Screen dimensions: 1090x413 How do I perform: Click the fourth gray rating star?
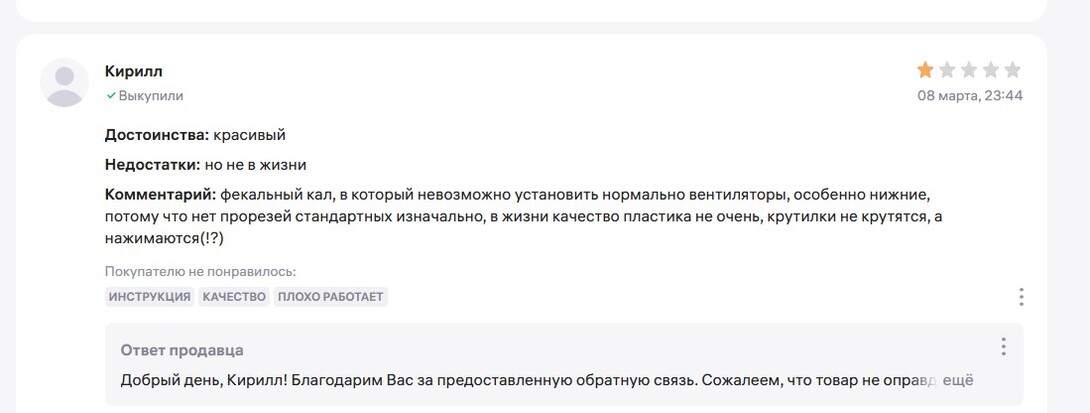click(991, 70)
